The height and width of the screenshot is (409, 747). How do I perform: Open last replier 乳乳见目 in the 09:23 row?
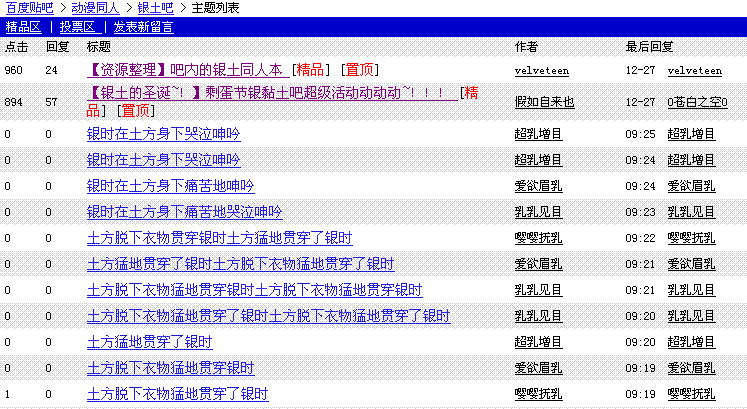point(691,212)
